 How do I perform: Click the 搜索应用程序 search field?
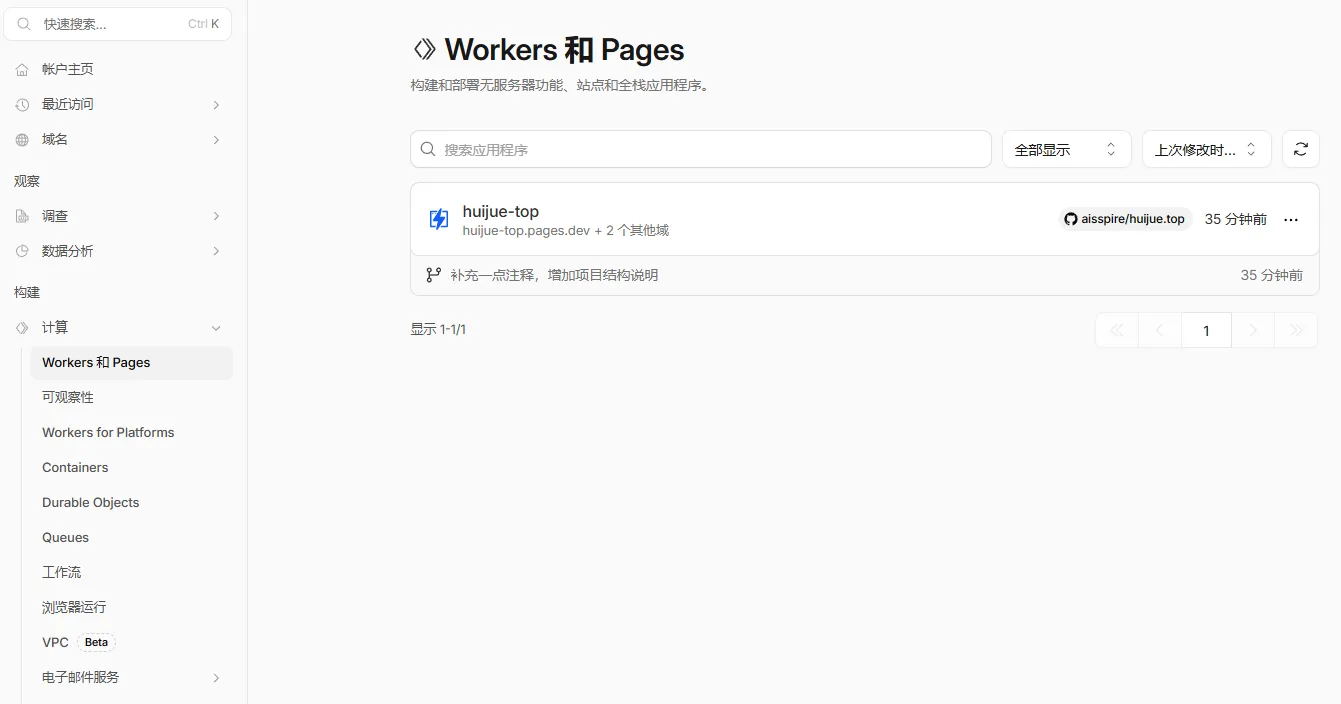coord(700,149)
